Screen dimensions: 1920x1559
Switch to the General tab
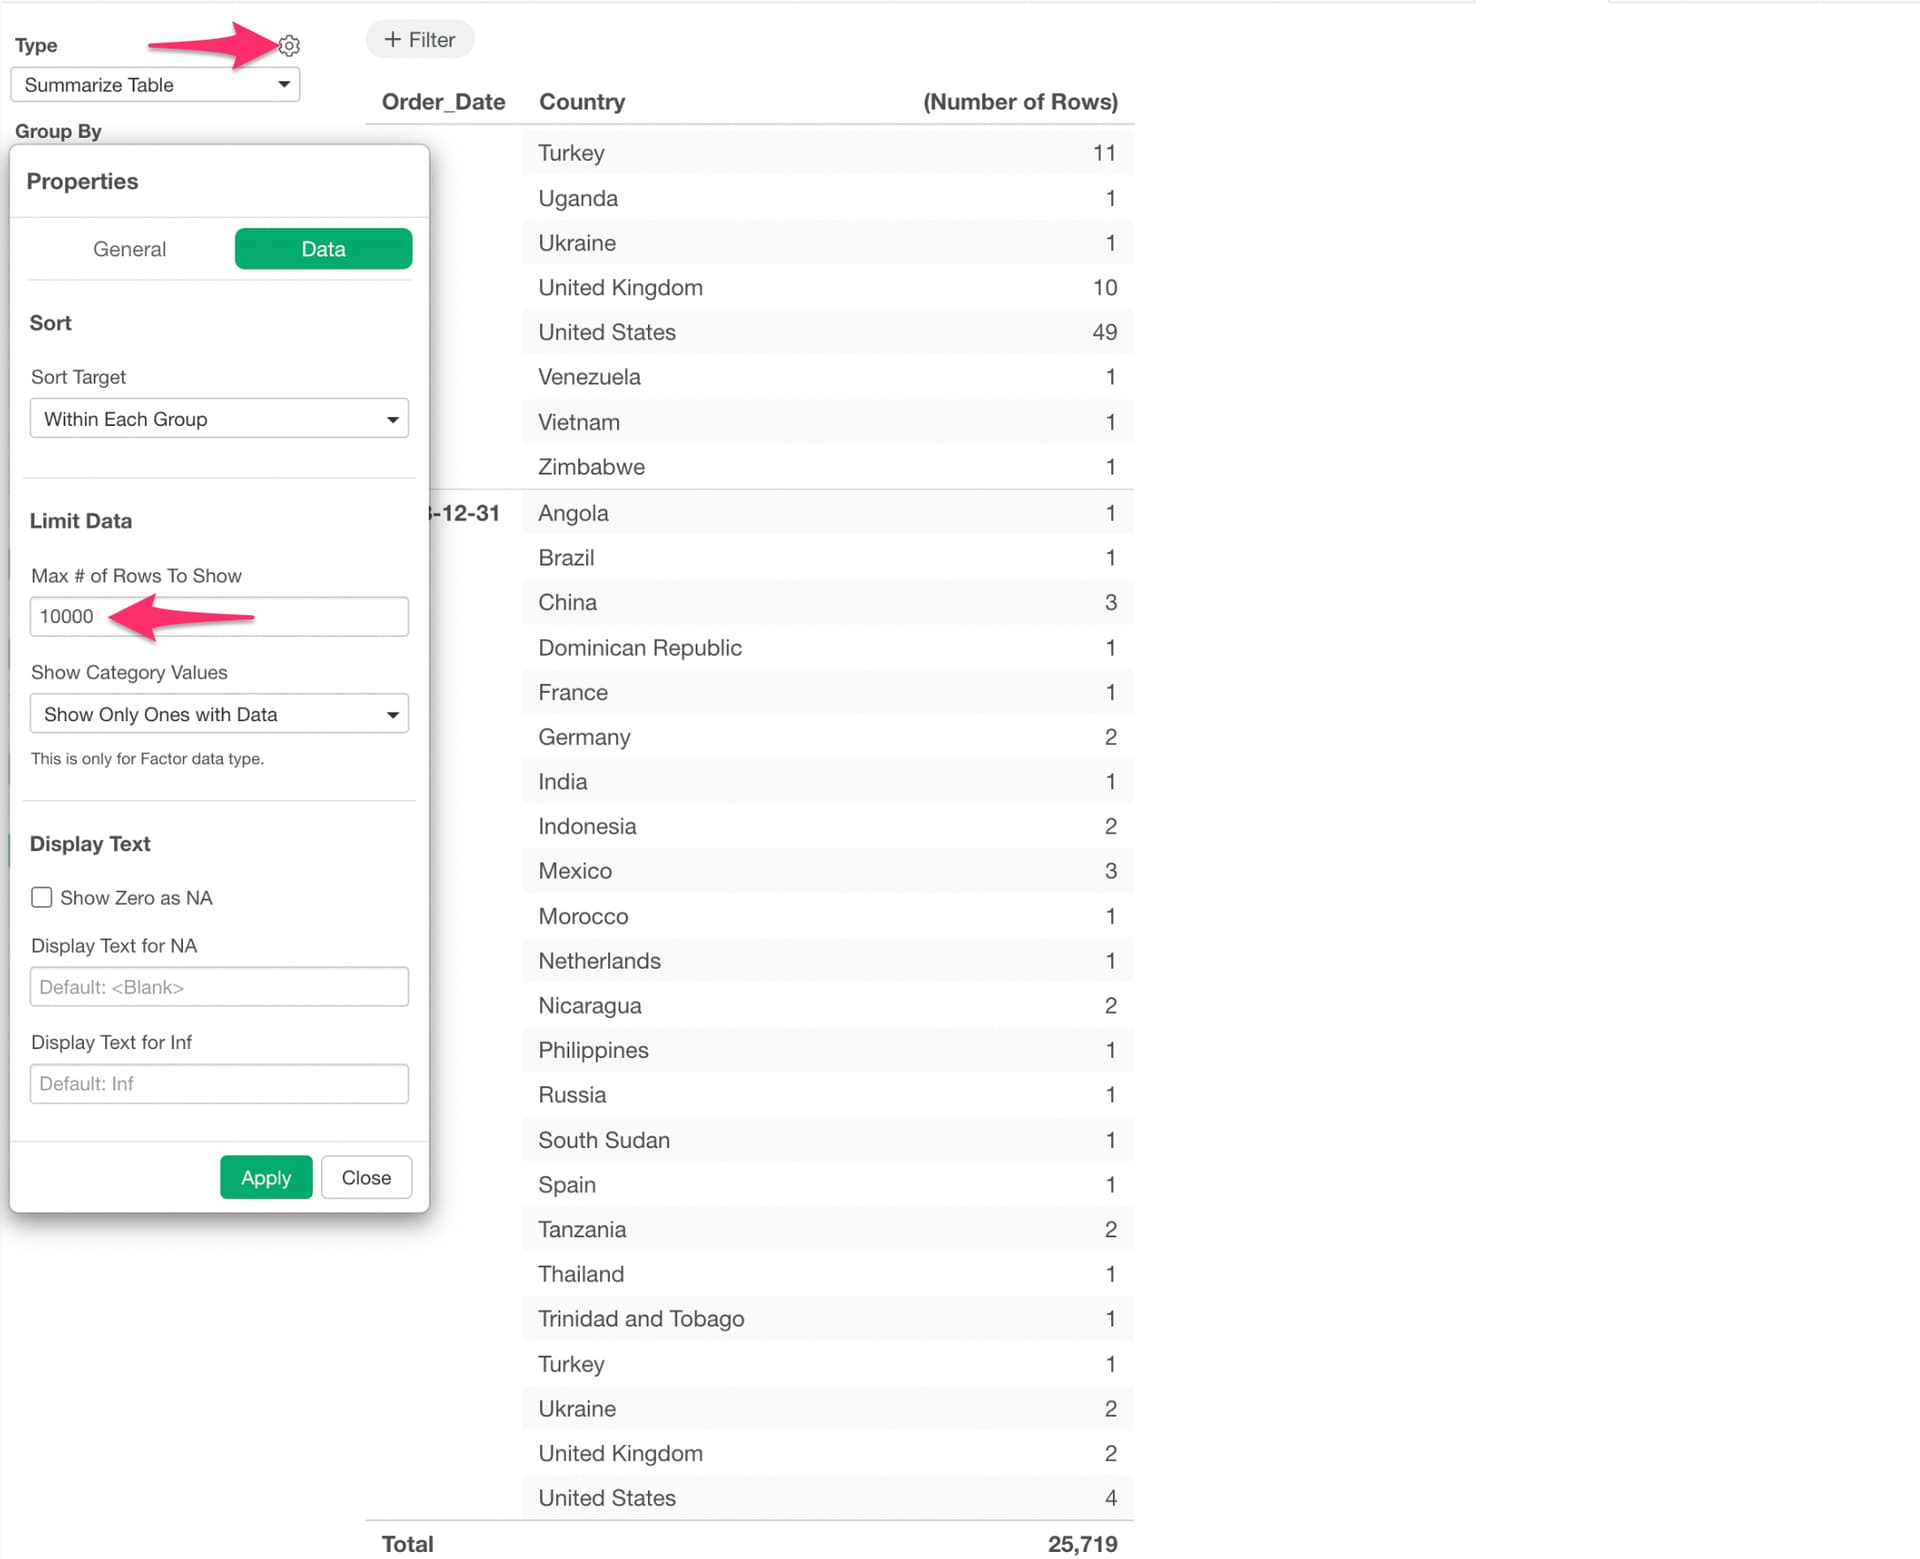tap(129, 249)
